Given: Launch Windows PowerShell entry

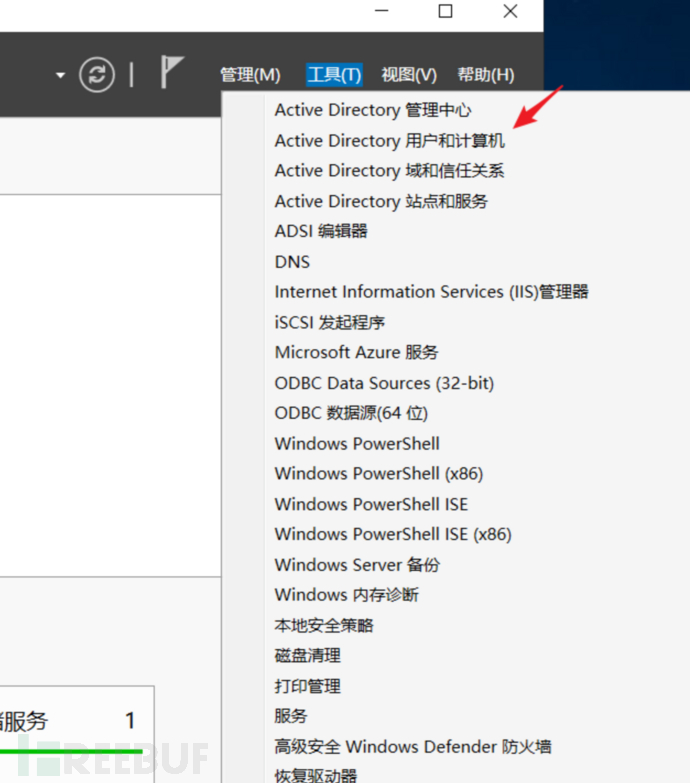Looking at the screenshot, I should tap(357, 443).
